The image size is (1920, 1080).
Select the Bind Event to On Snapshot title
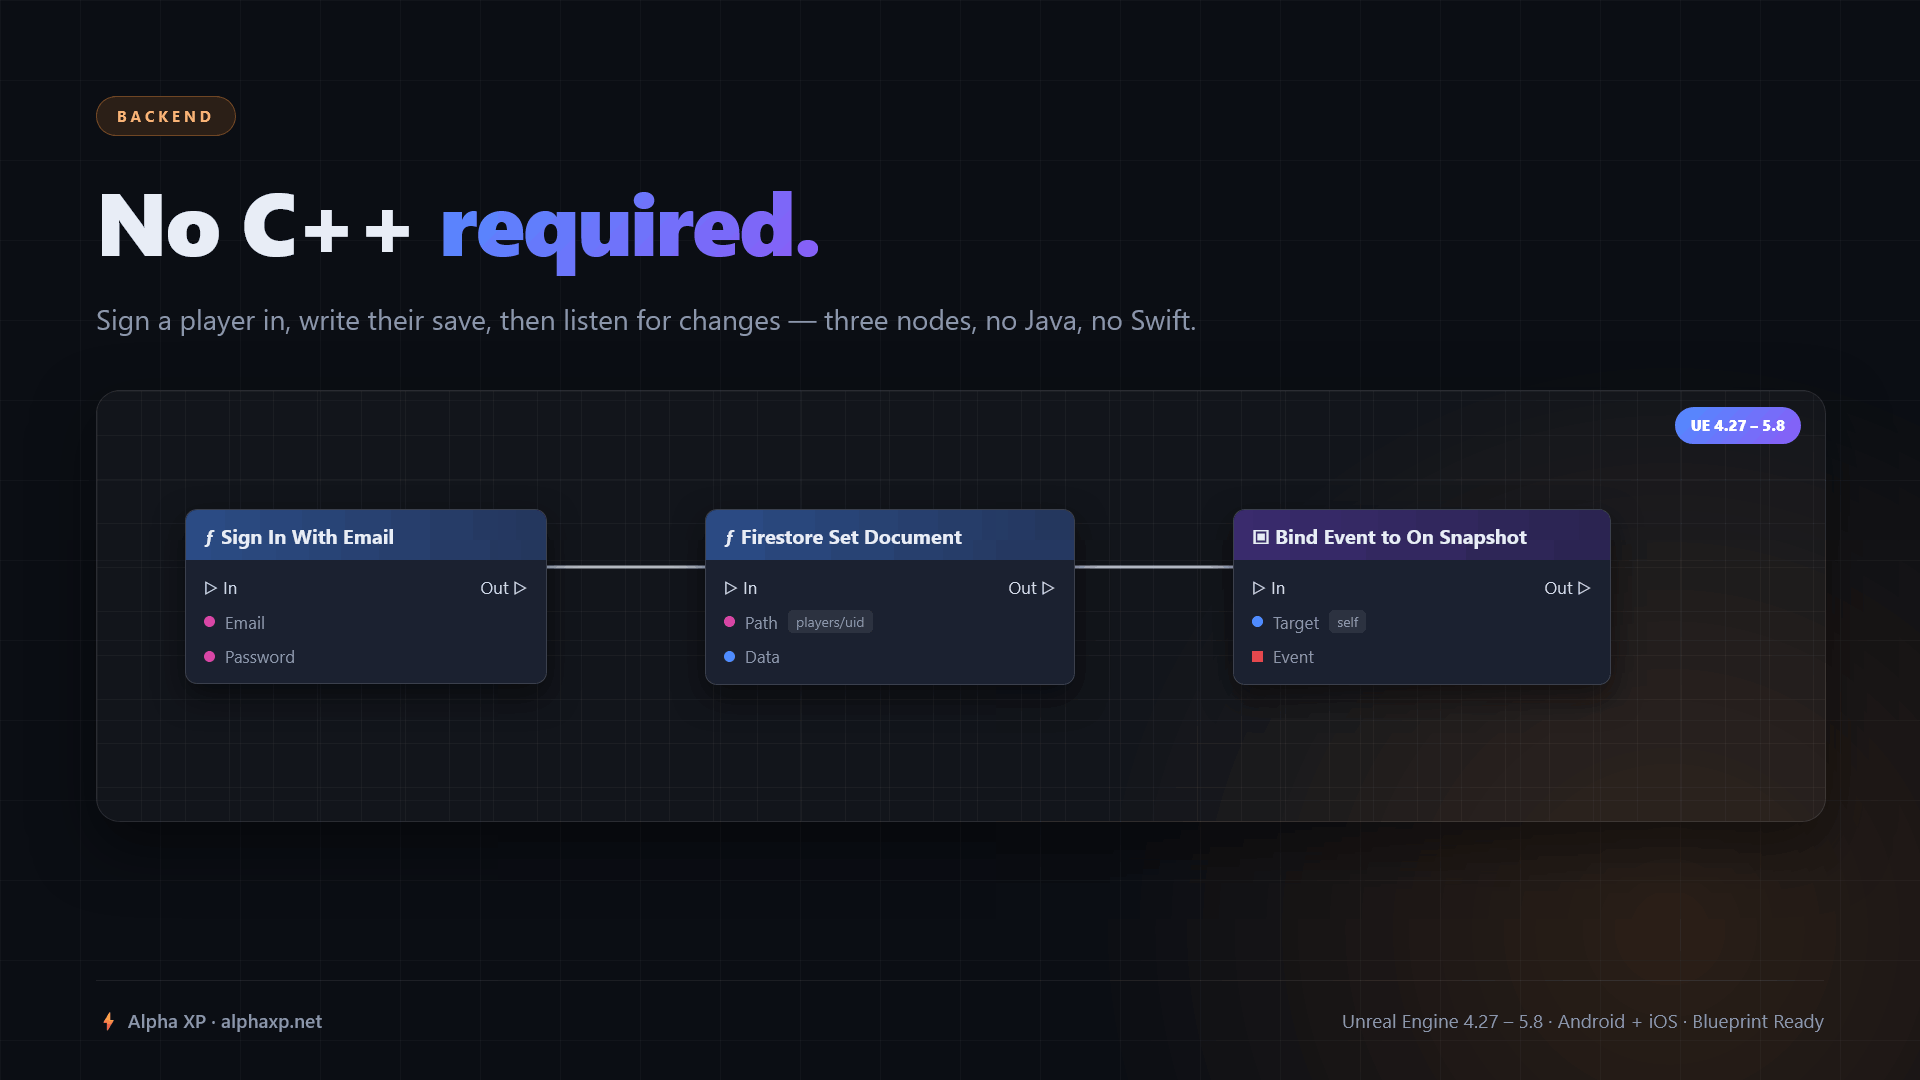coord(1401,537)
